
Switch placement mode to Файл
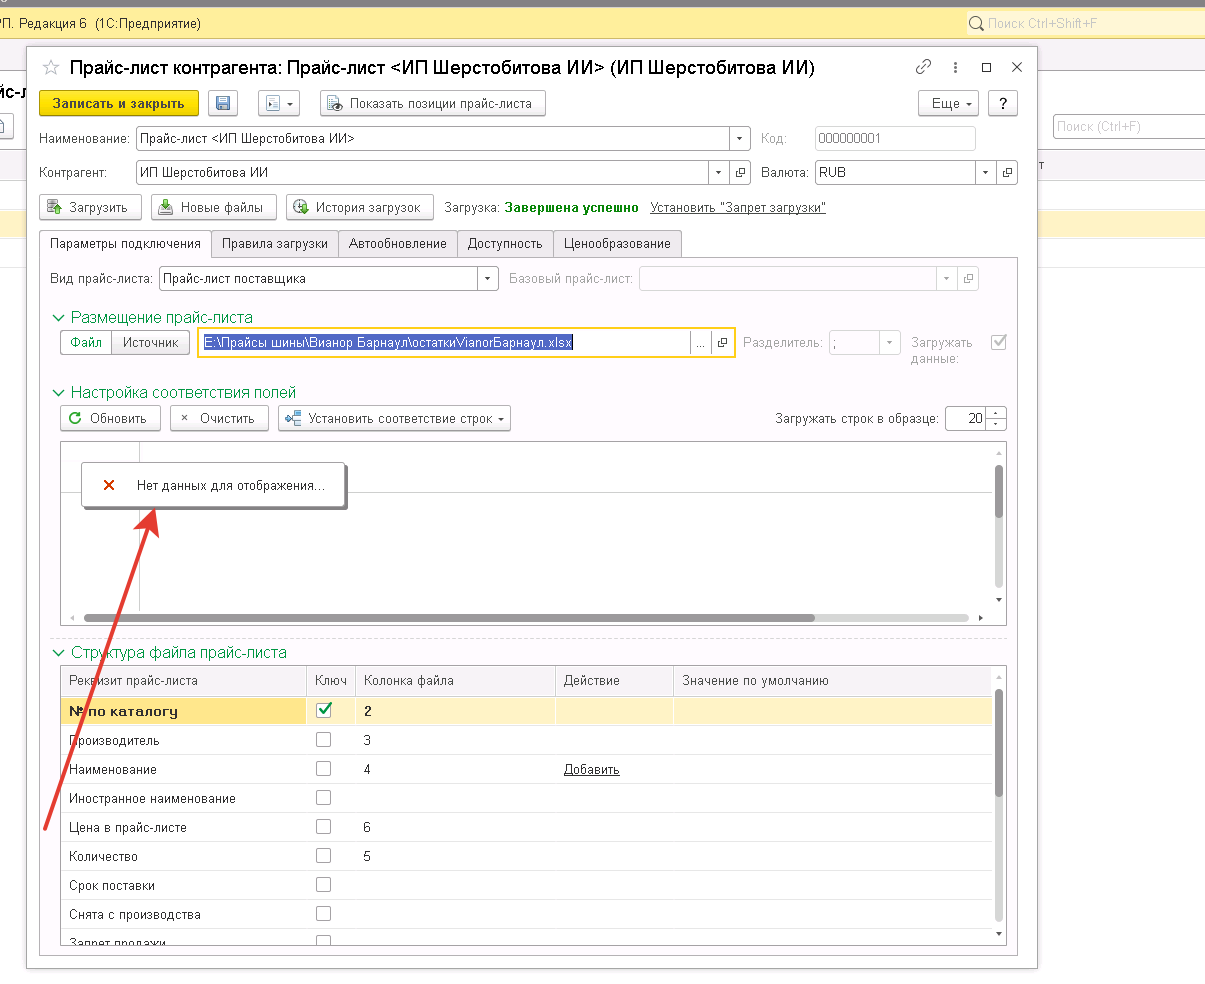pyautogui.click(x=86, y=343)
